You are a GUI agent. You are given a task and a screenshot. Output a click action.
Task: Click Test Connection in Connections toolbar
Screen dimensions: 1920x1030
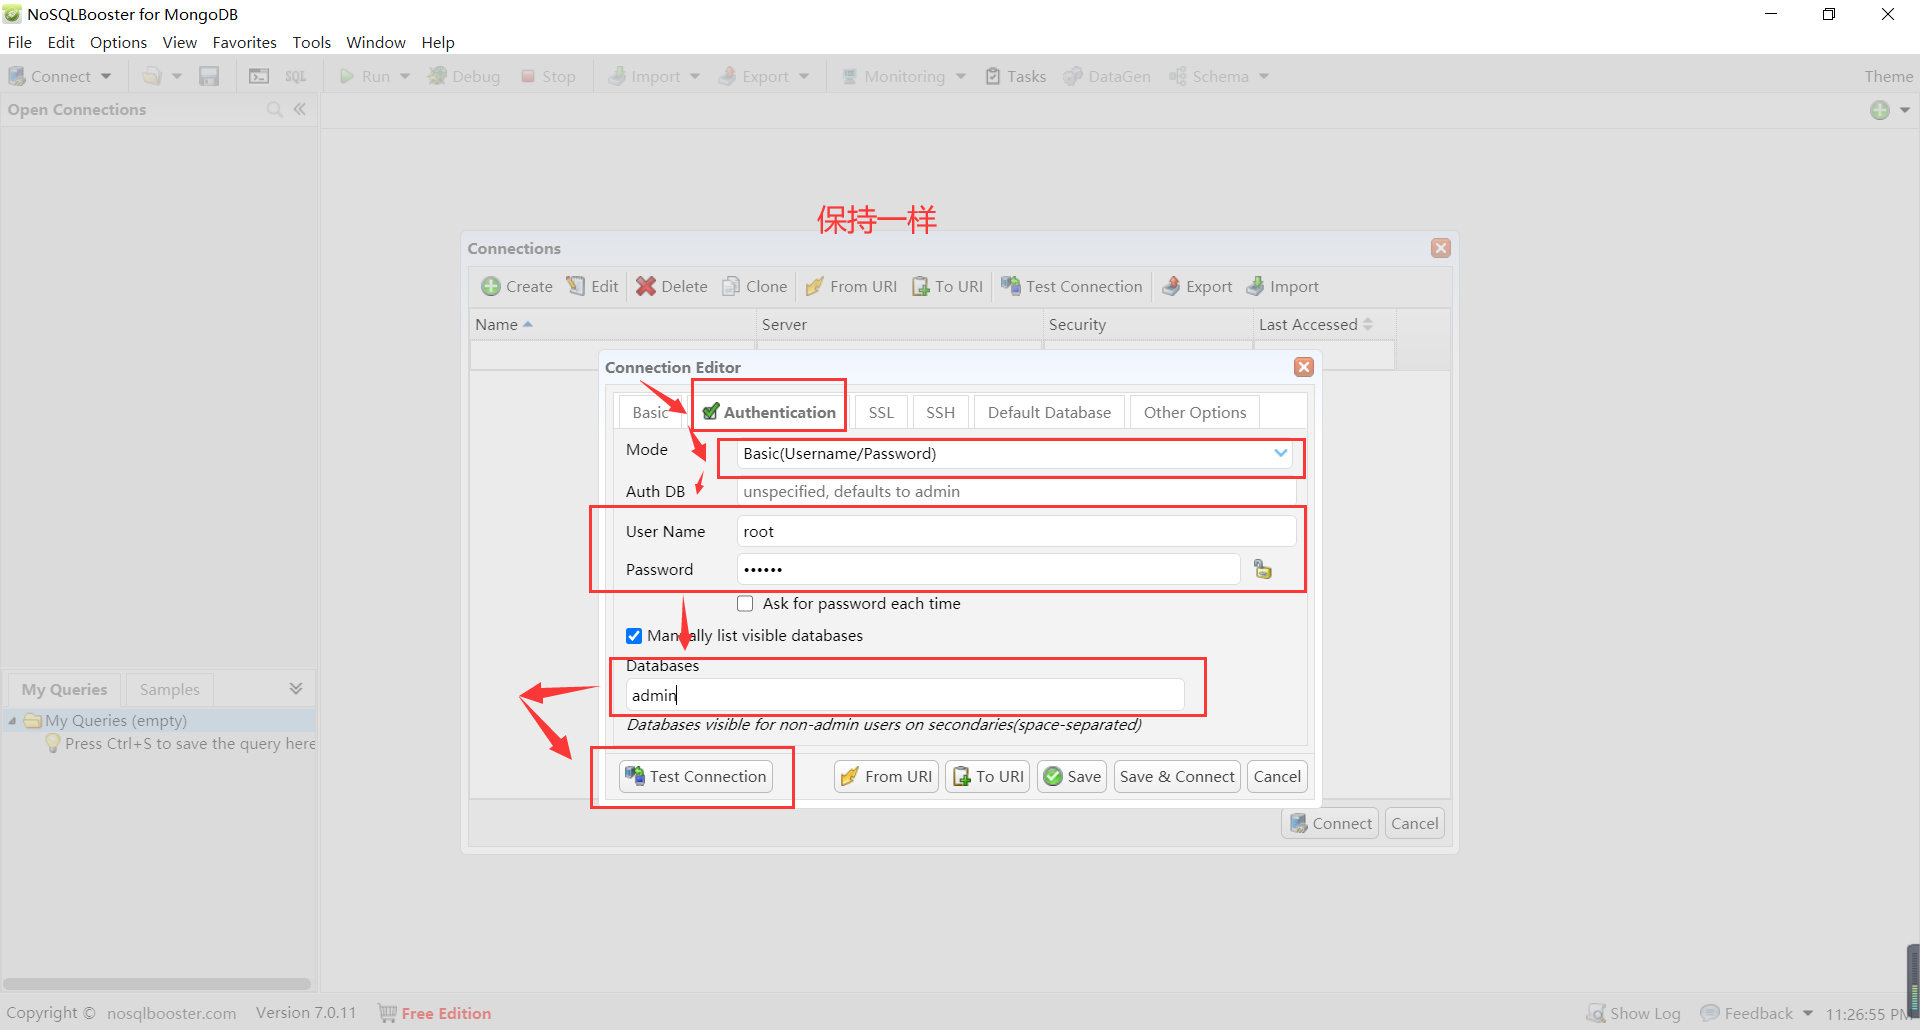[x=1071, y=286]
